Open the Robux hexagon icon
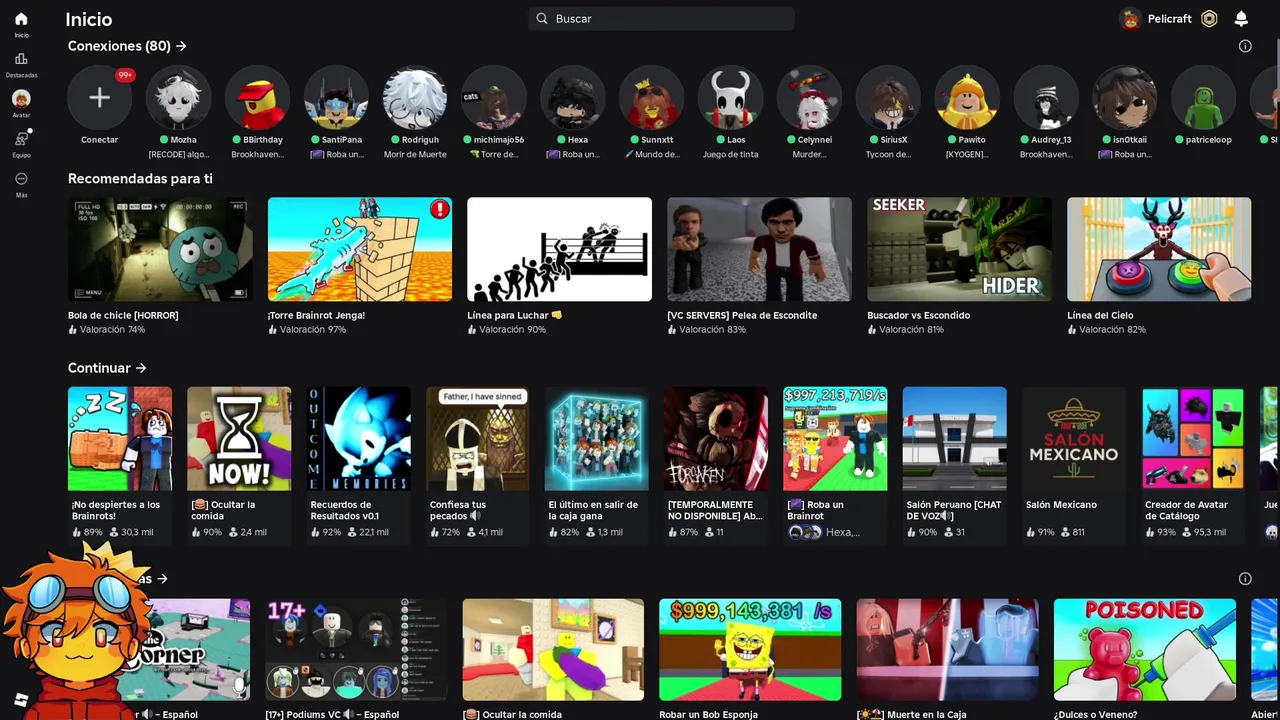 click(x=1209, y=18)
